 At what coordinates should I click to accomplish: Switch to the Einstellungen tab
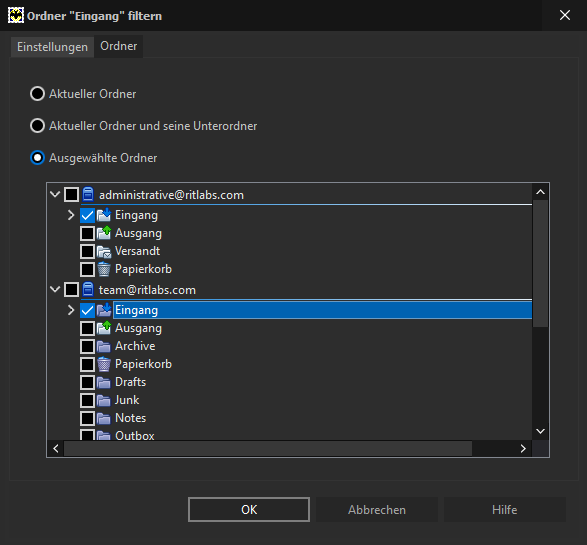[x=52, y=47]
